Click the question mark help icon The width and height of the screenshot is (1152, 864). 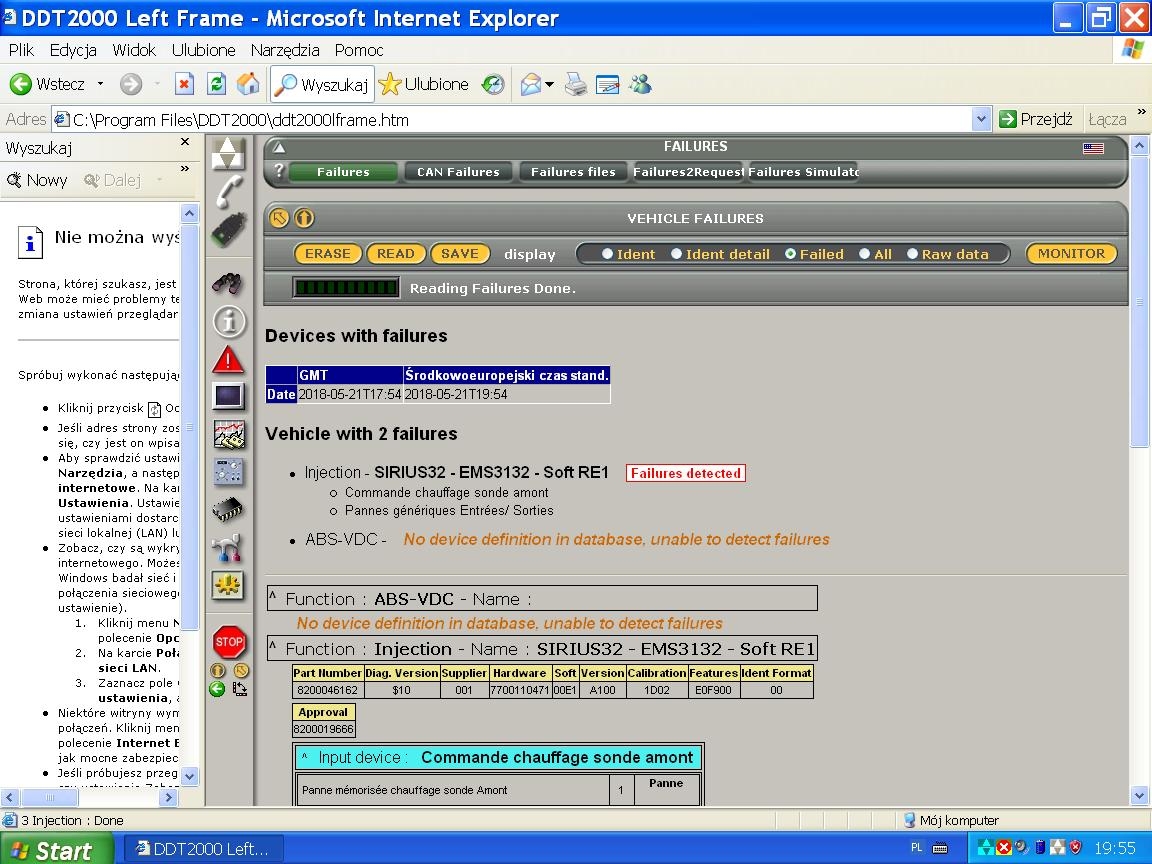279,170
